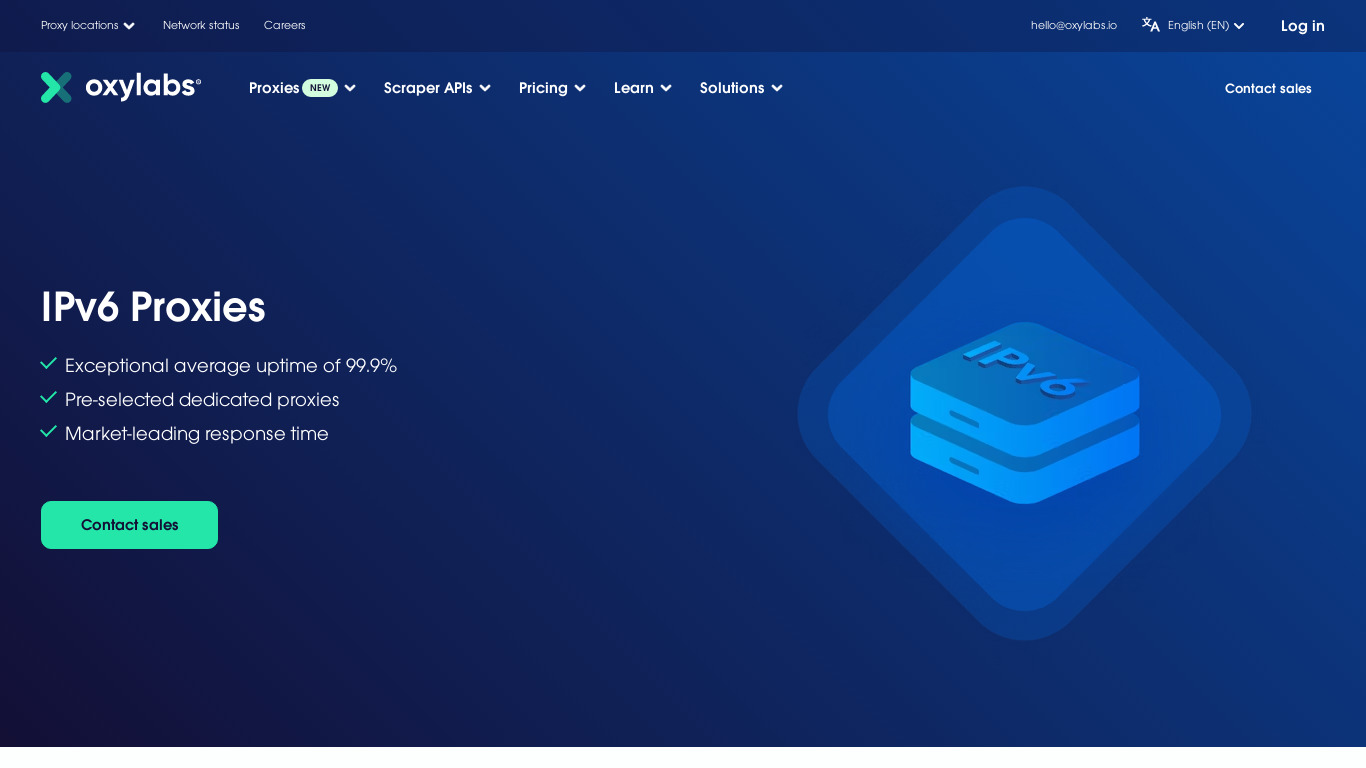Screen dimensions: 1366x768
Task: Go to the Careers page
Action: [285, 25]
